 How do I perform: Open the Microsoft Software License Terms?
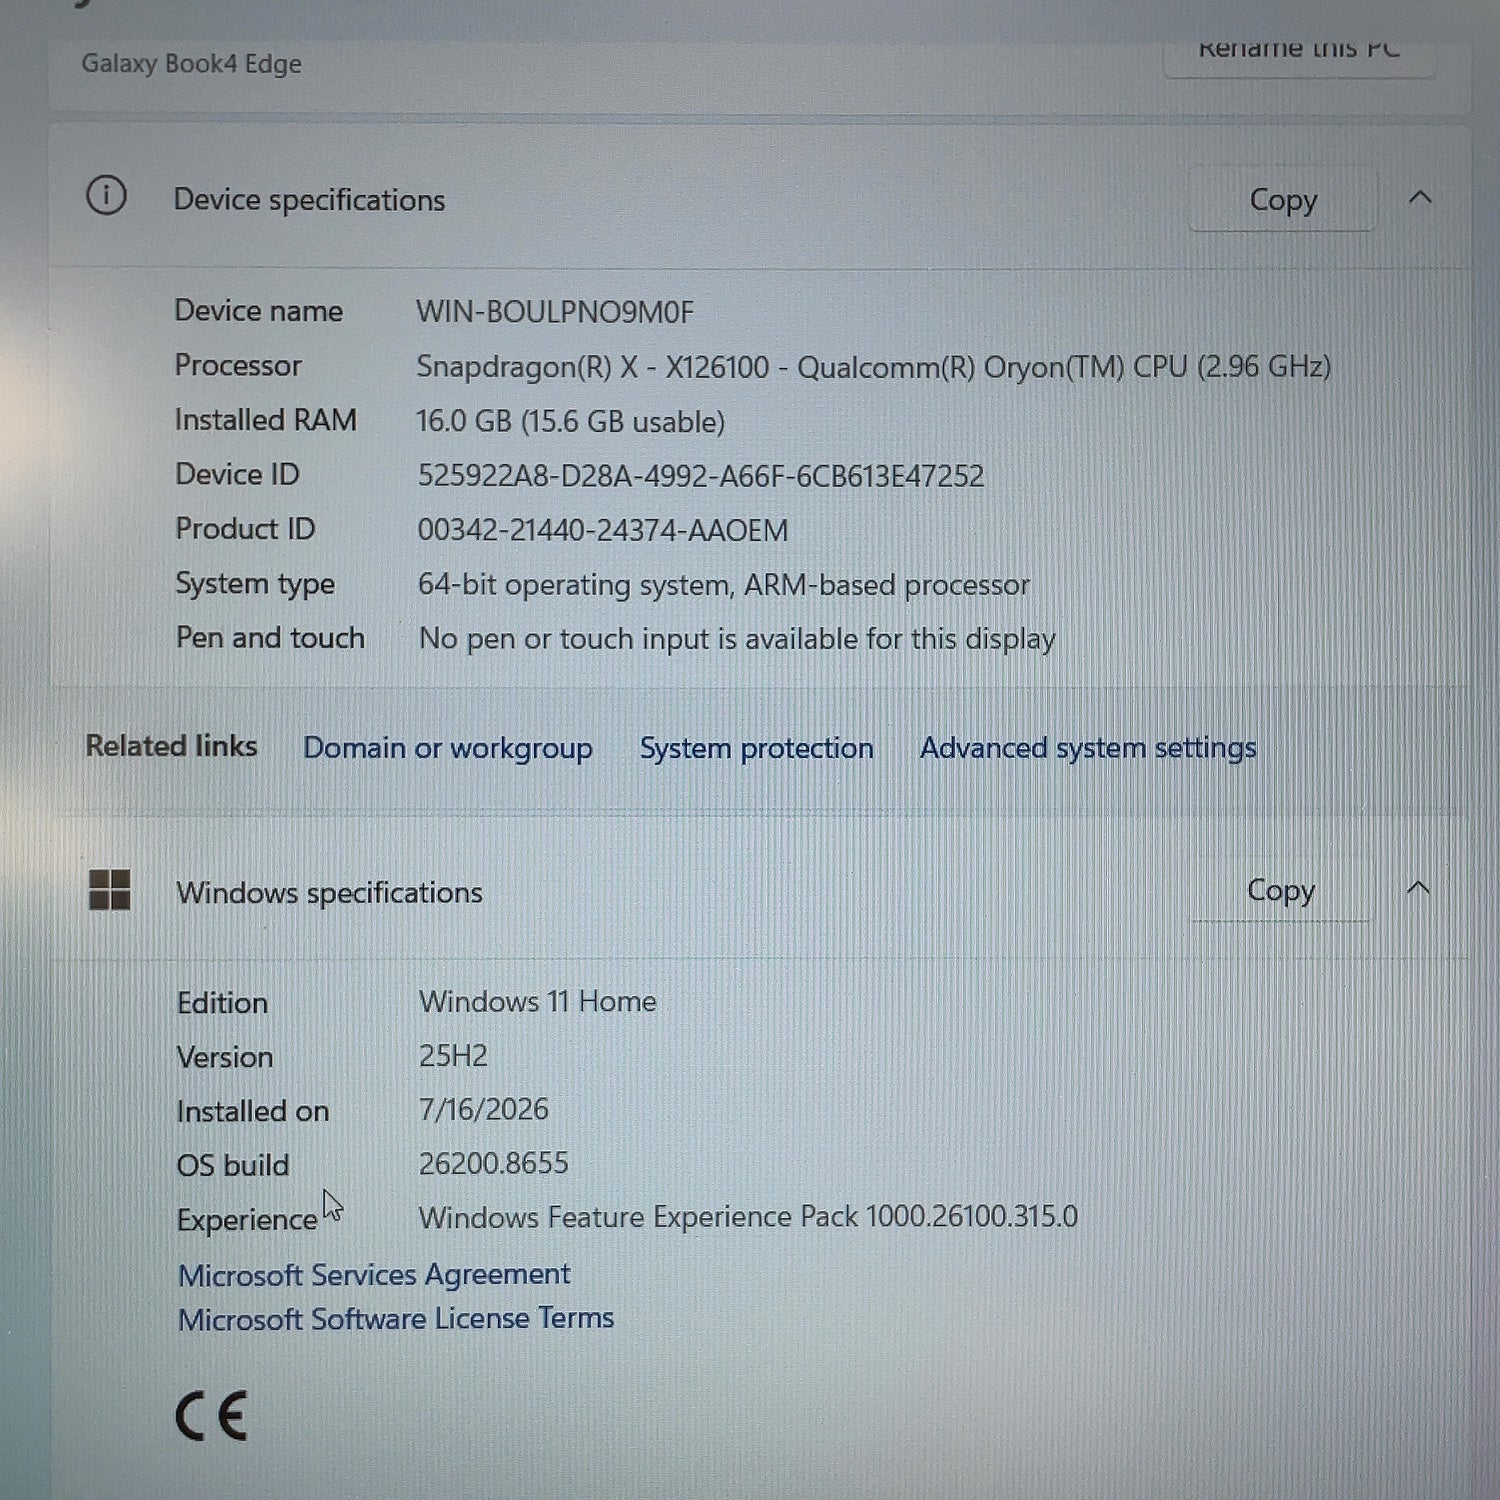click(396, 1319)
